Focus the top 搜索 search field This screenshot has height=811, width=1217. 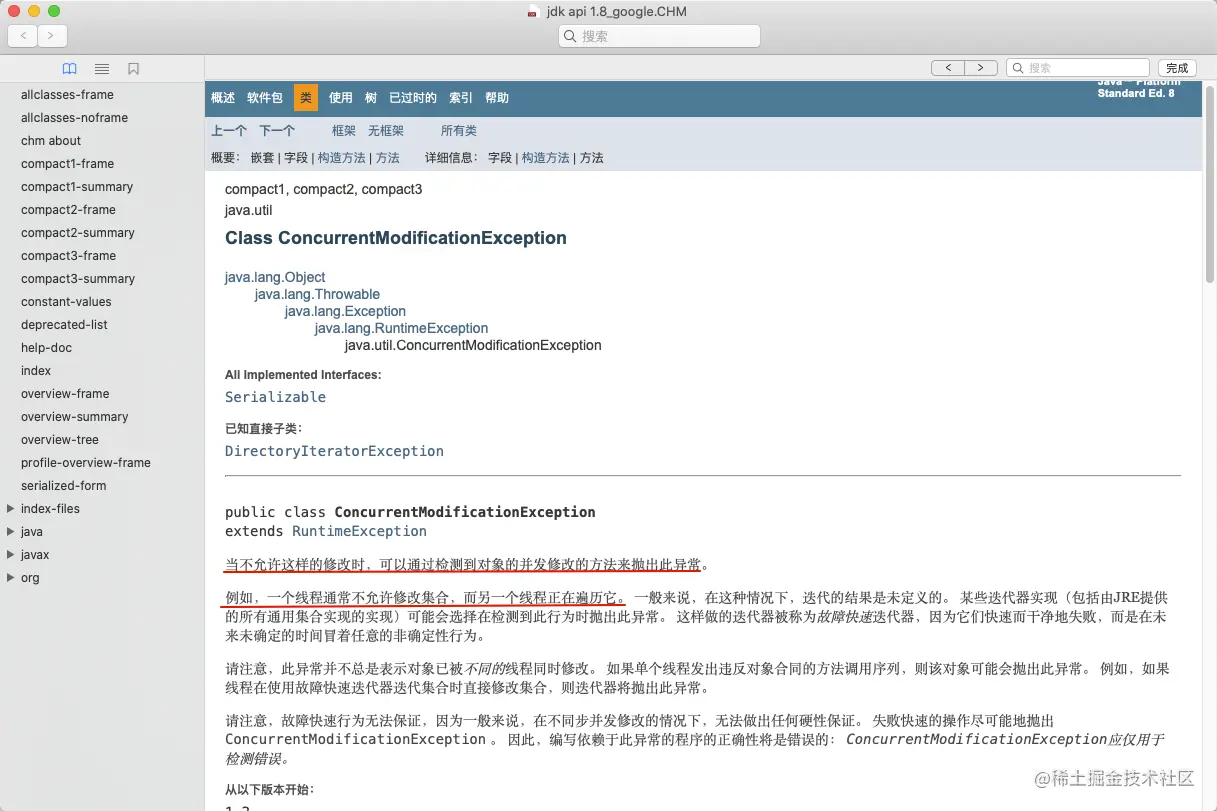(659, 36)
